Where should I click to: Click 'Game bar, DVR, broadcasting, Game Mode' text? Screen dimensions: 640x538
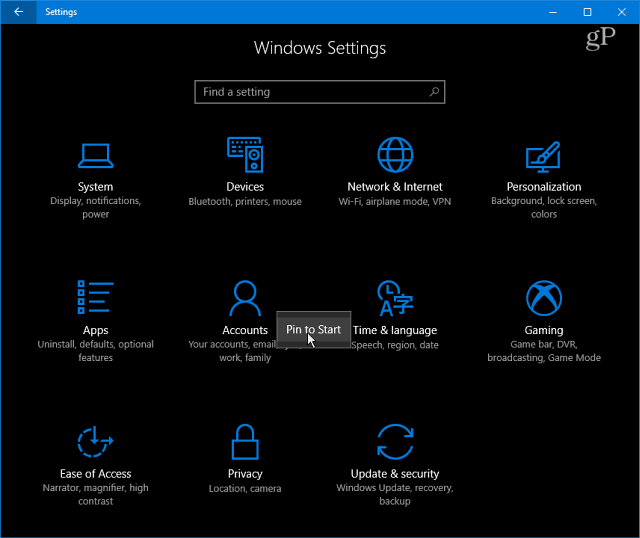[544, 351]
